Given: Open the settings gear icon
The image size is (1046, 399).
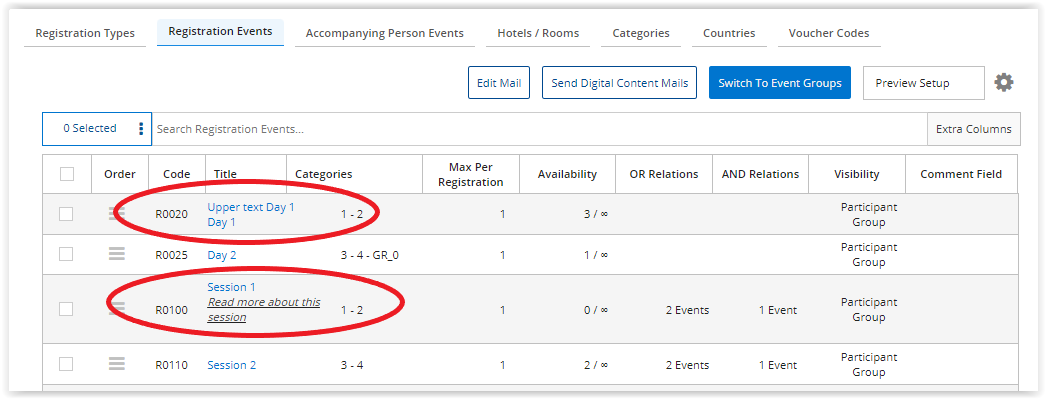Looking at the screenshot, I should point(1003,83).
